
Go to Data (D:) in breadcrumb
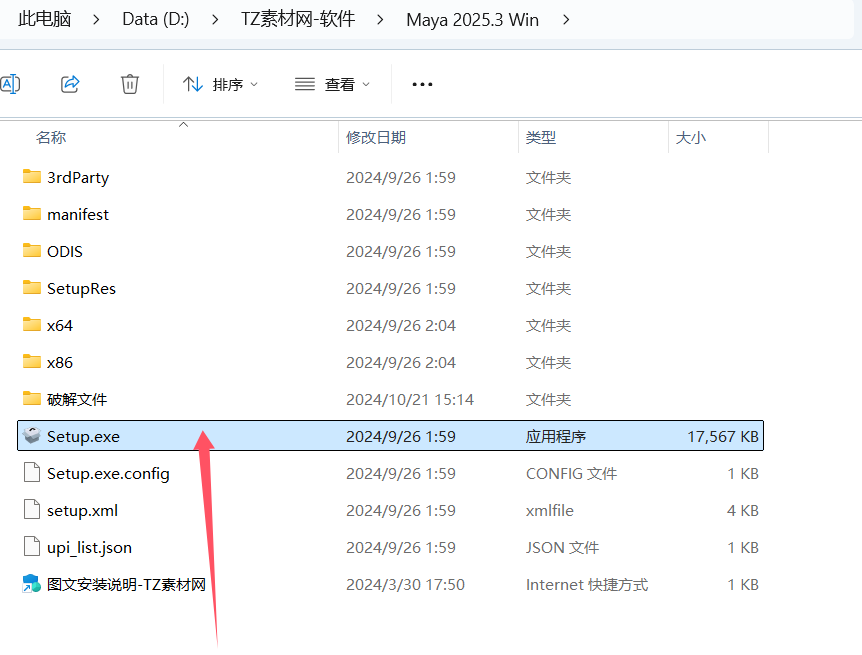coord(156,19)
